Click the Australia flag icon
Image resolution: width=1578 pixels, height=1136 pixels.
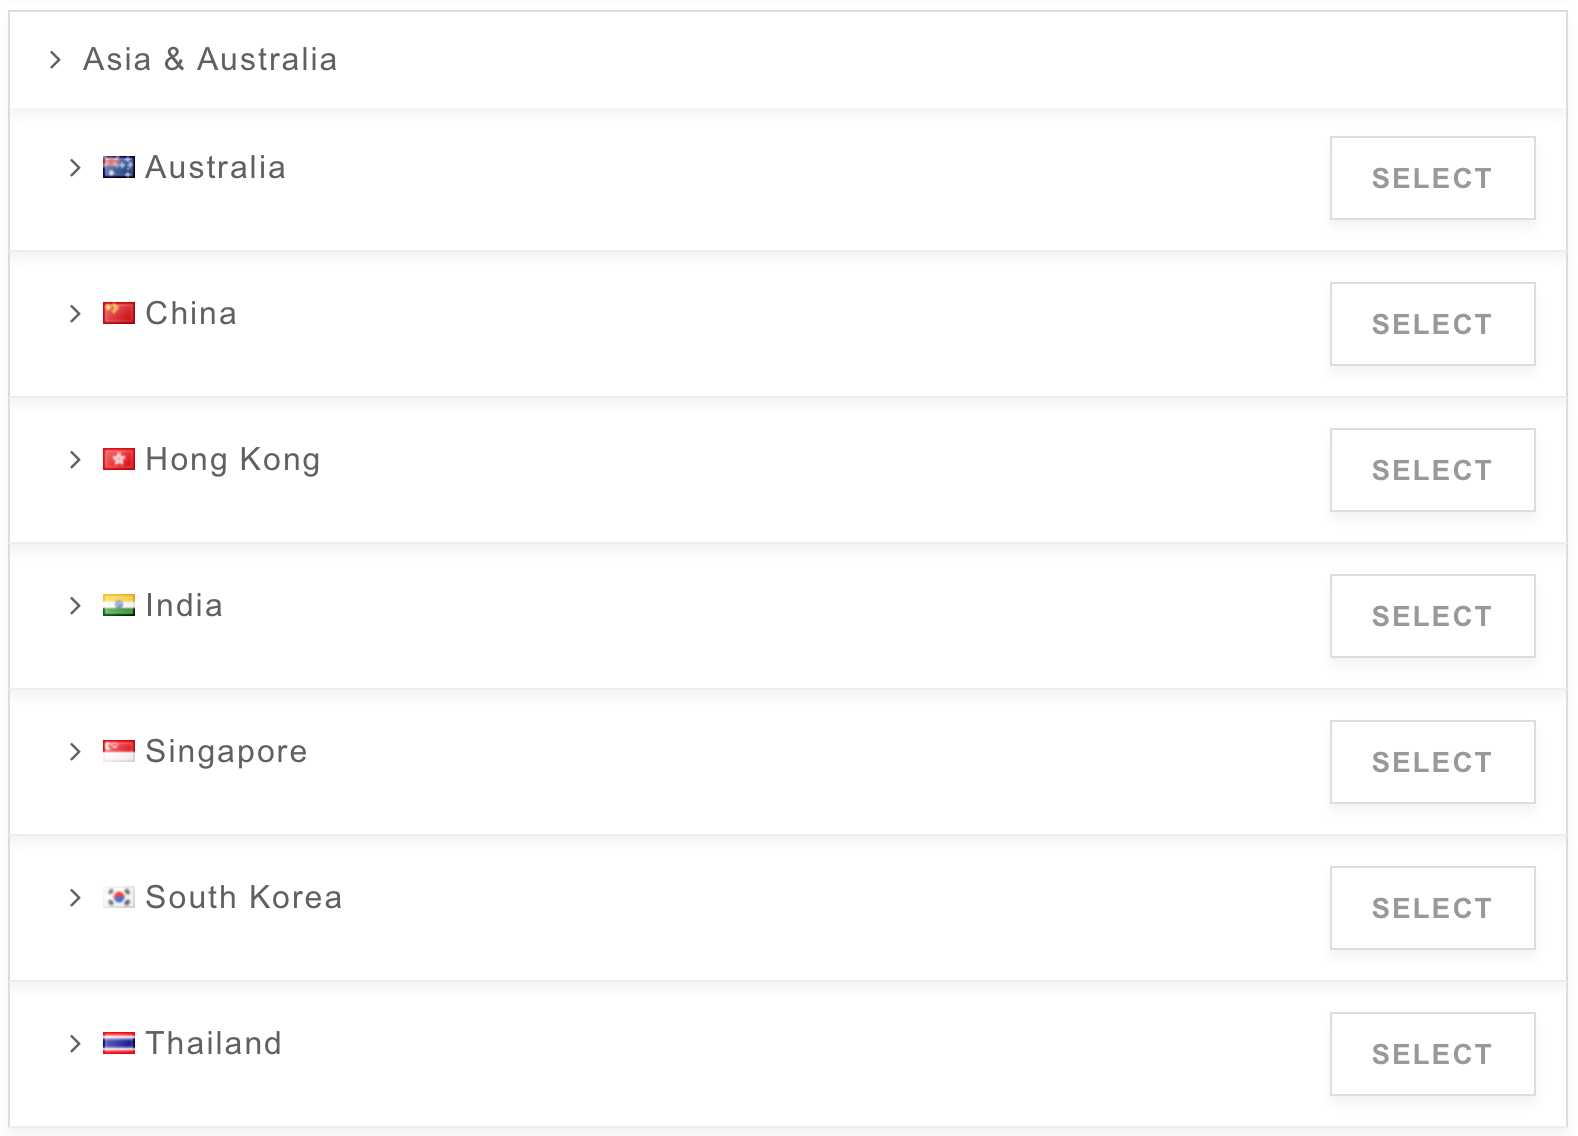(x=119, y=168)
